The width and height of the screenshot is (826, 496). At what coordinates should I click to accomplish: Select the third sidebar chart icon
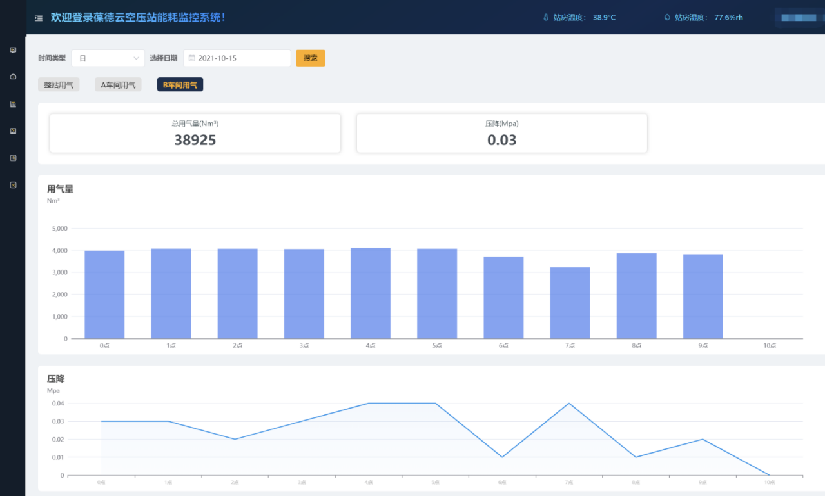pyautogui.click(x=12, y=104)
